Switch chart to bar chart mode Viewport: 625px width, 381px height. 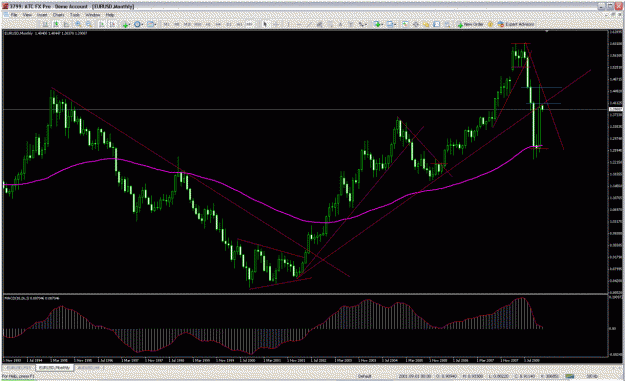pos(46,24)
